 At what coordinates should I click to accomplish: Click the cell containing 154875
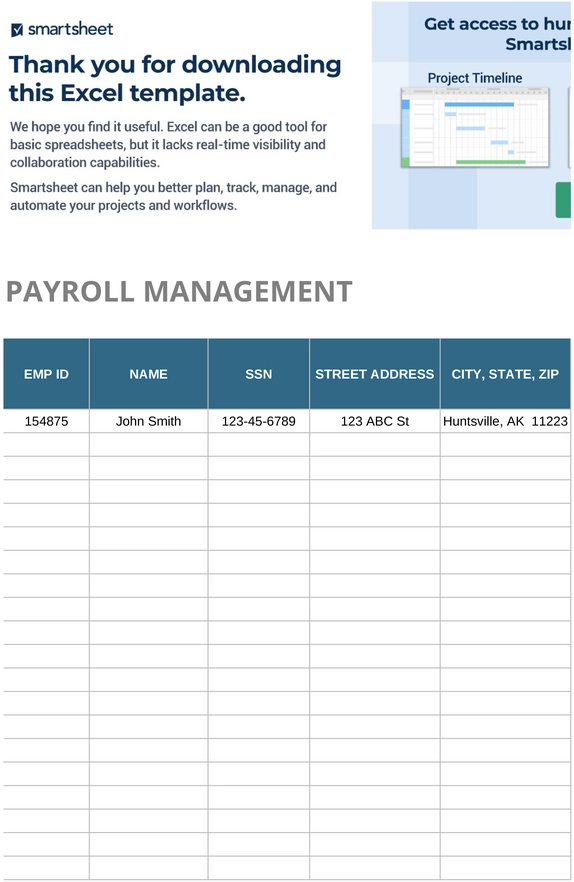tap(46, 421)
